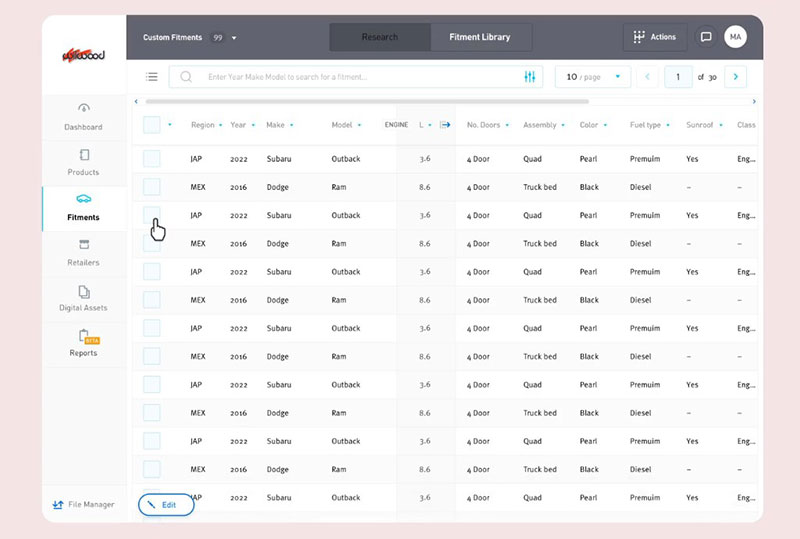Check the fifth Dodge Ram row checkbox

pyautogui.click(x=152, y=412)
